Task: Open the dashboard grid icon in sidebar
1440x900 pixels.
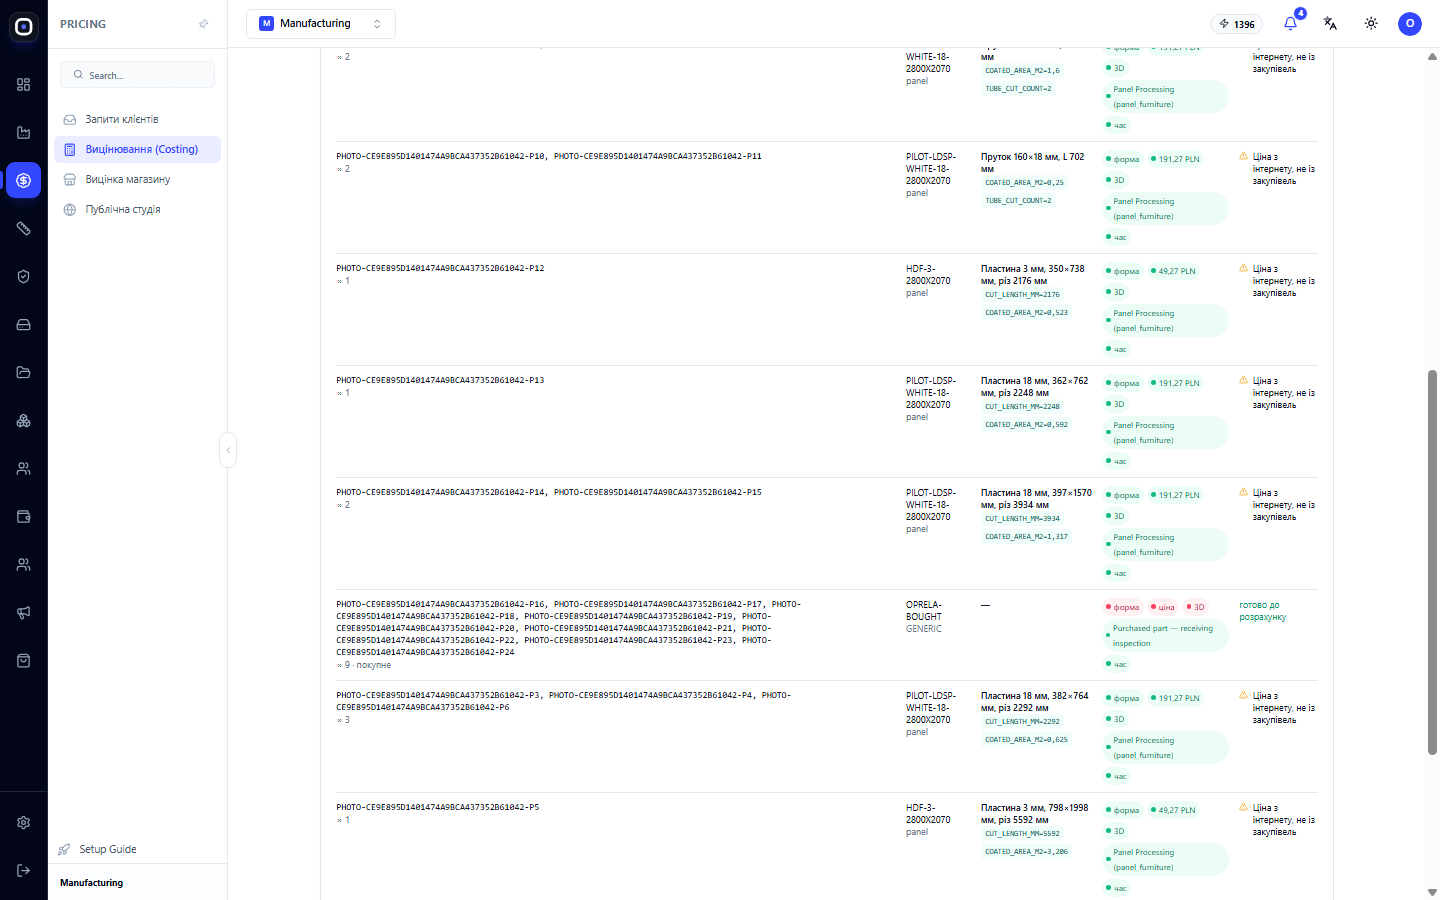Action: pyautogui.click(x=24, y=85)
